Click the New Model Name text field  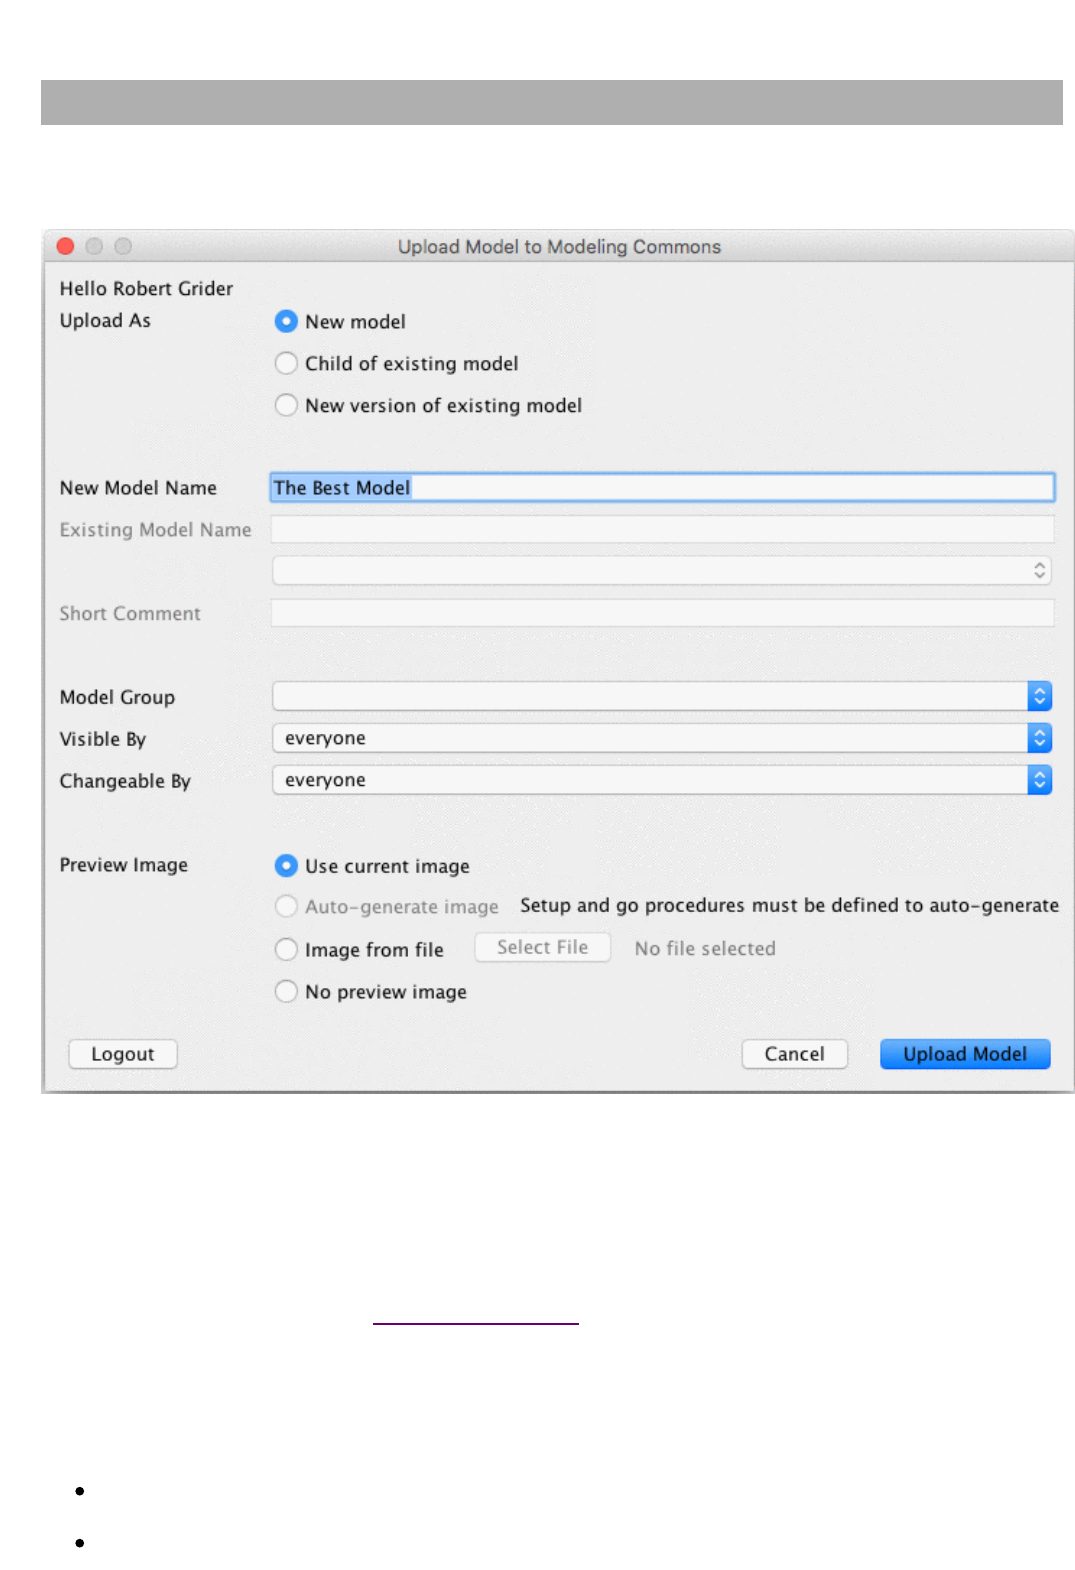662,487
